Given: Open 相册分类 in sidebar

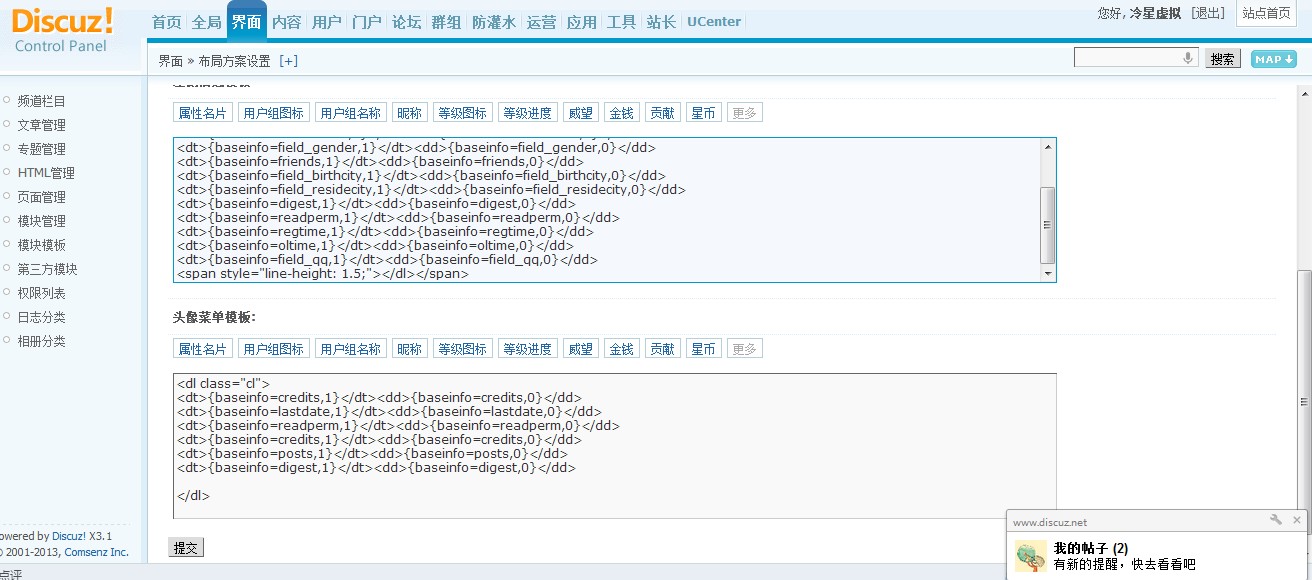Looking at the screenshot, I should (x=41, y=341).
